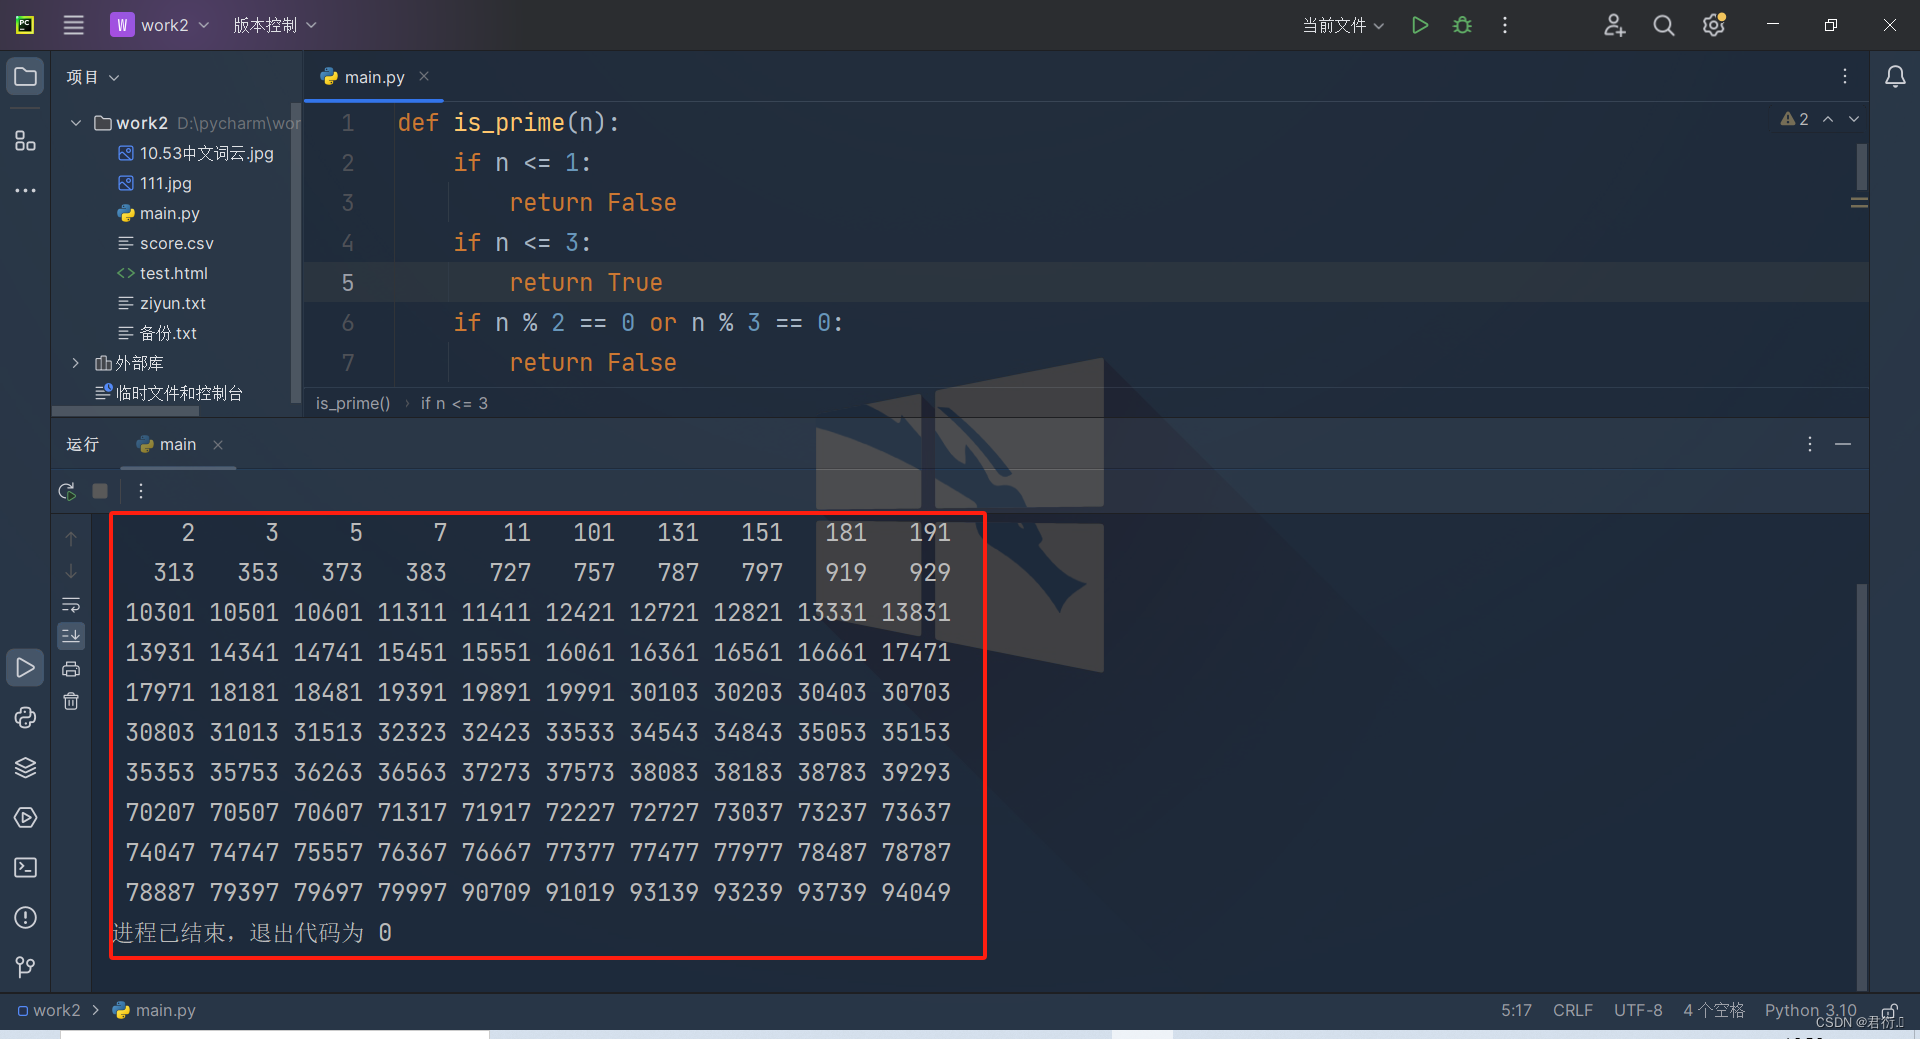Screen dimensions: 1920x1039
Task: Go to previous highlighted problem arrow
Action: click(x=1828, y=119)
